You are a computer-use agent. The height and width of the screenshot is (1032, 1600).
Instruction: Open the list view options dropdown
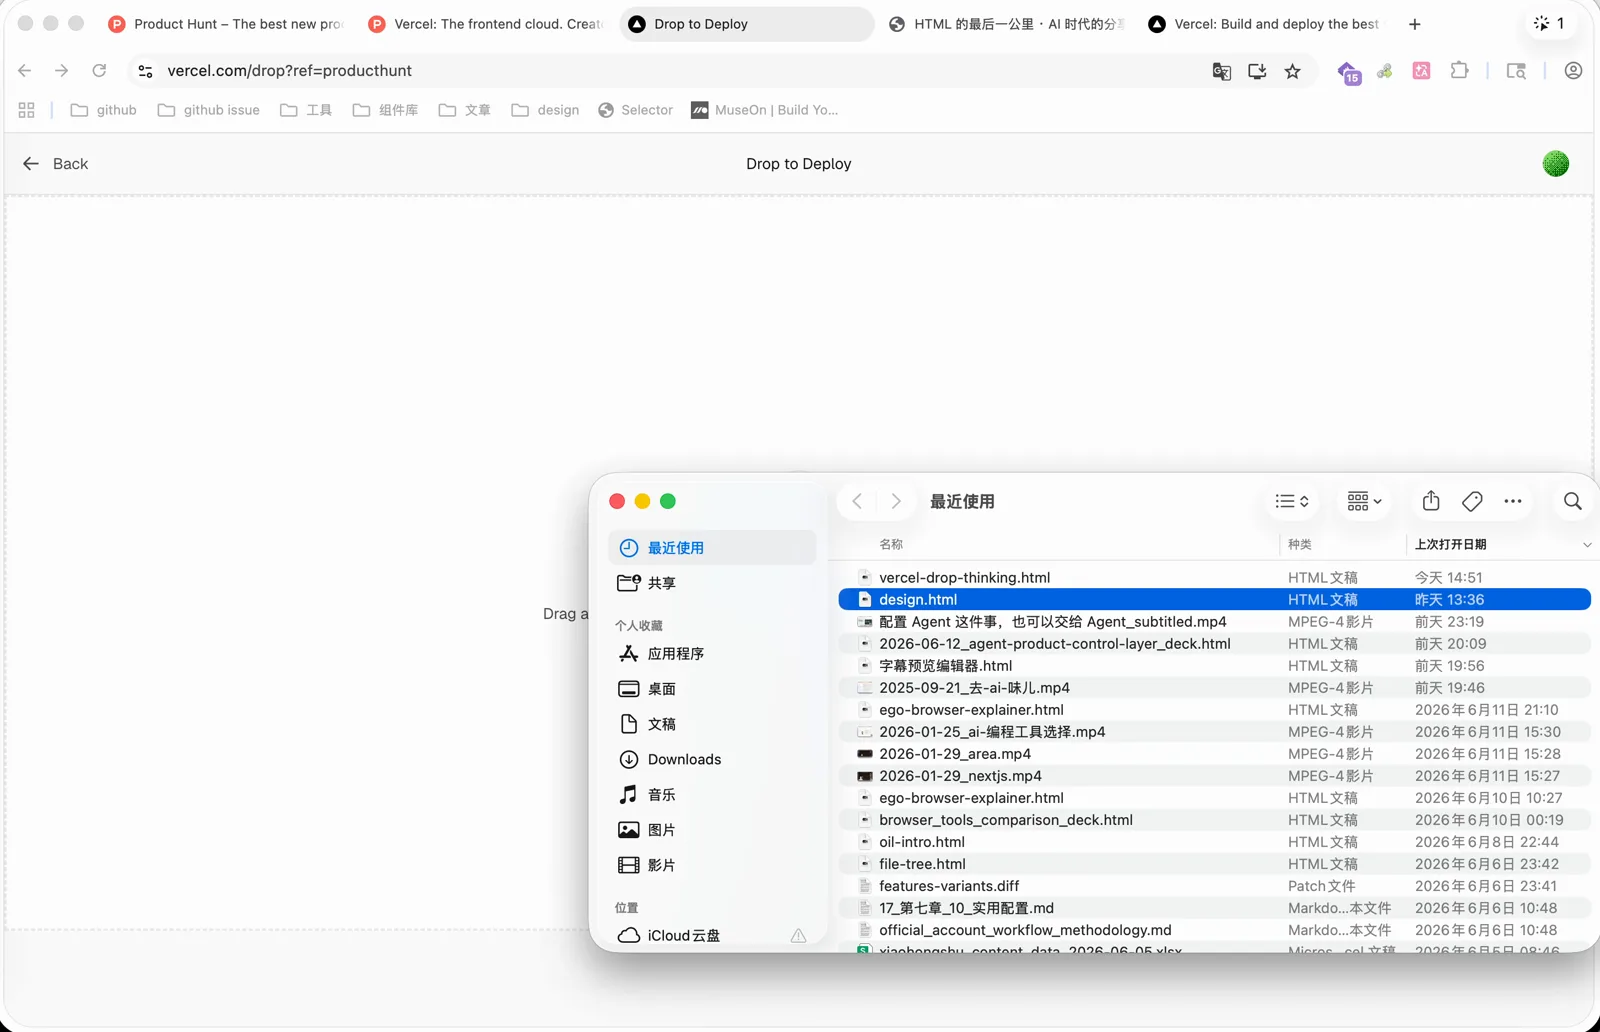click(1292, 501)
